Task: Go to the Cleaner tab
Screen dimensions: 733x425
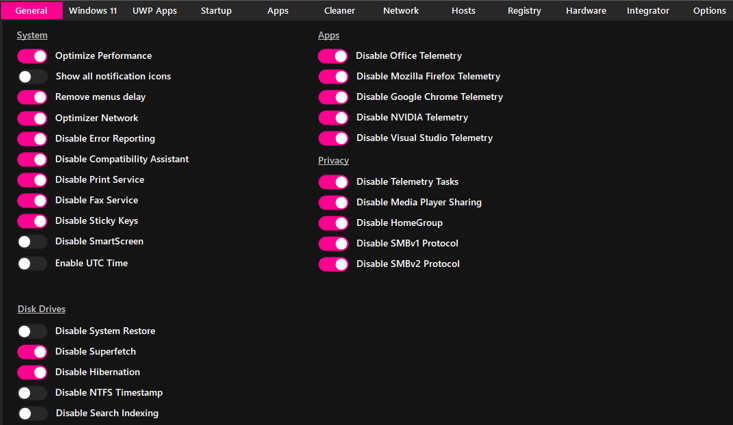Action: (x=339, y=11)
